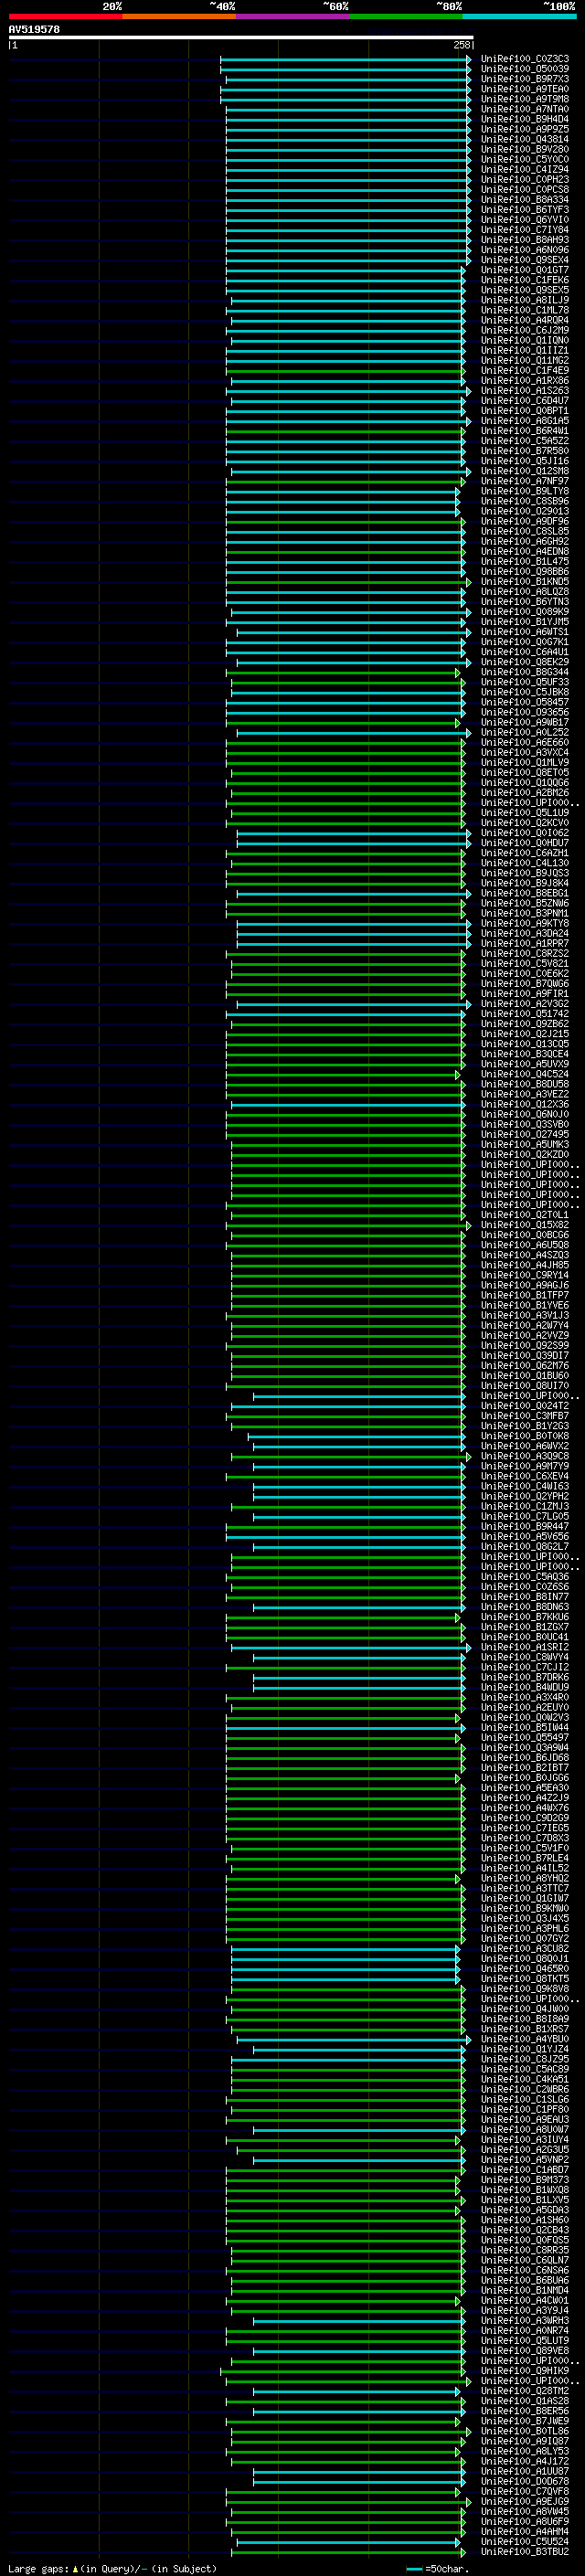Open the UniRef100_C5Y0C0 entry

point(524,159)
